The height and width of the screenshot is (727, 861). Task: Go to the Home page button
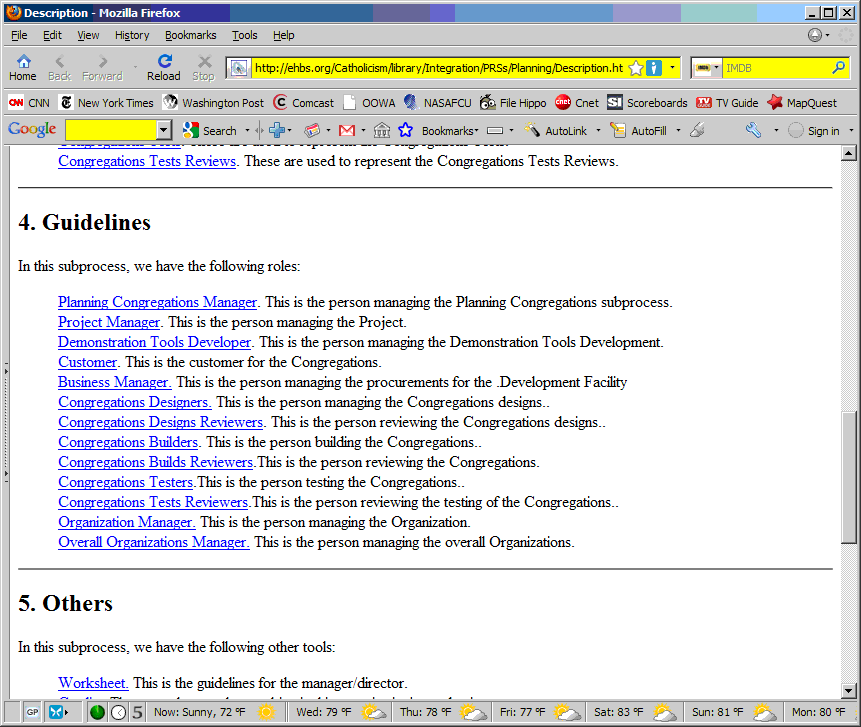point(23,68)
